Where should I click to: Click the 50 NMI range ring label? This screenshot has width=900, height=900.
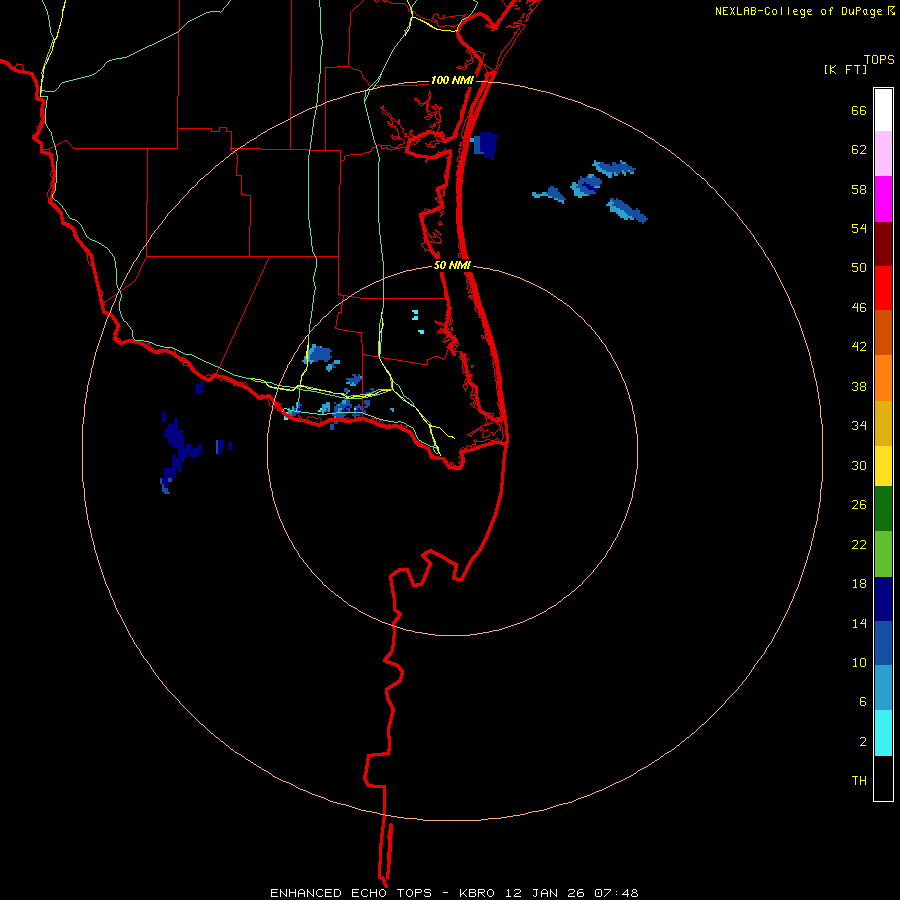pyautogui.click(x=452, y=265)
